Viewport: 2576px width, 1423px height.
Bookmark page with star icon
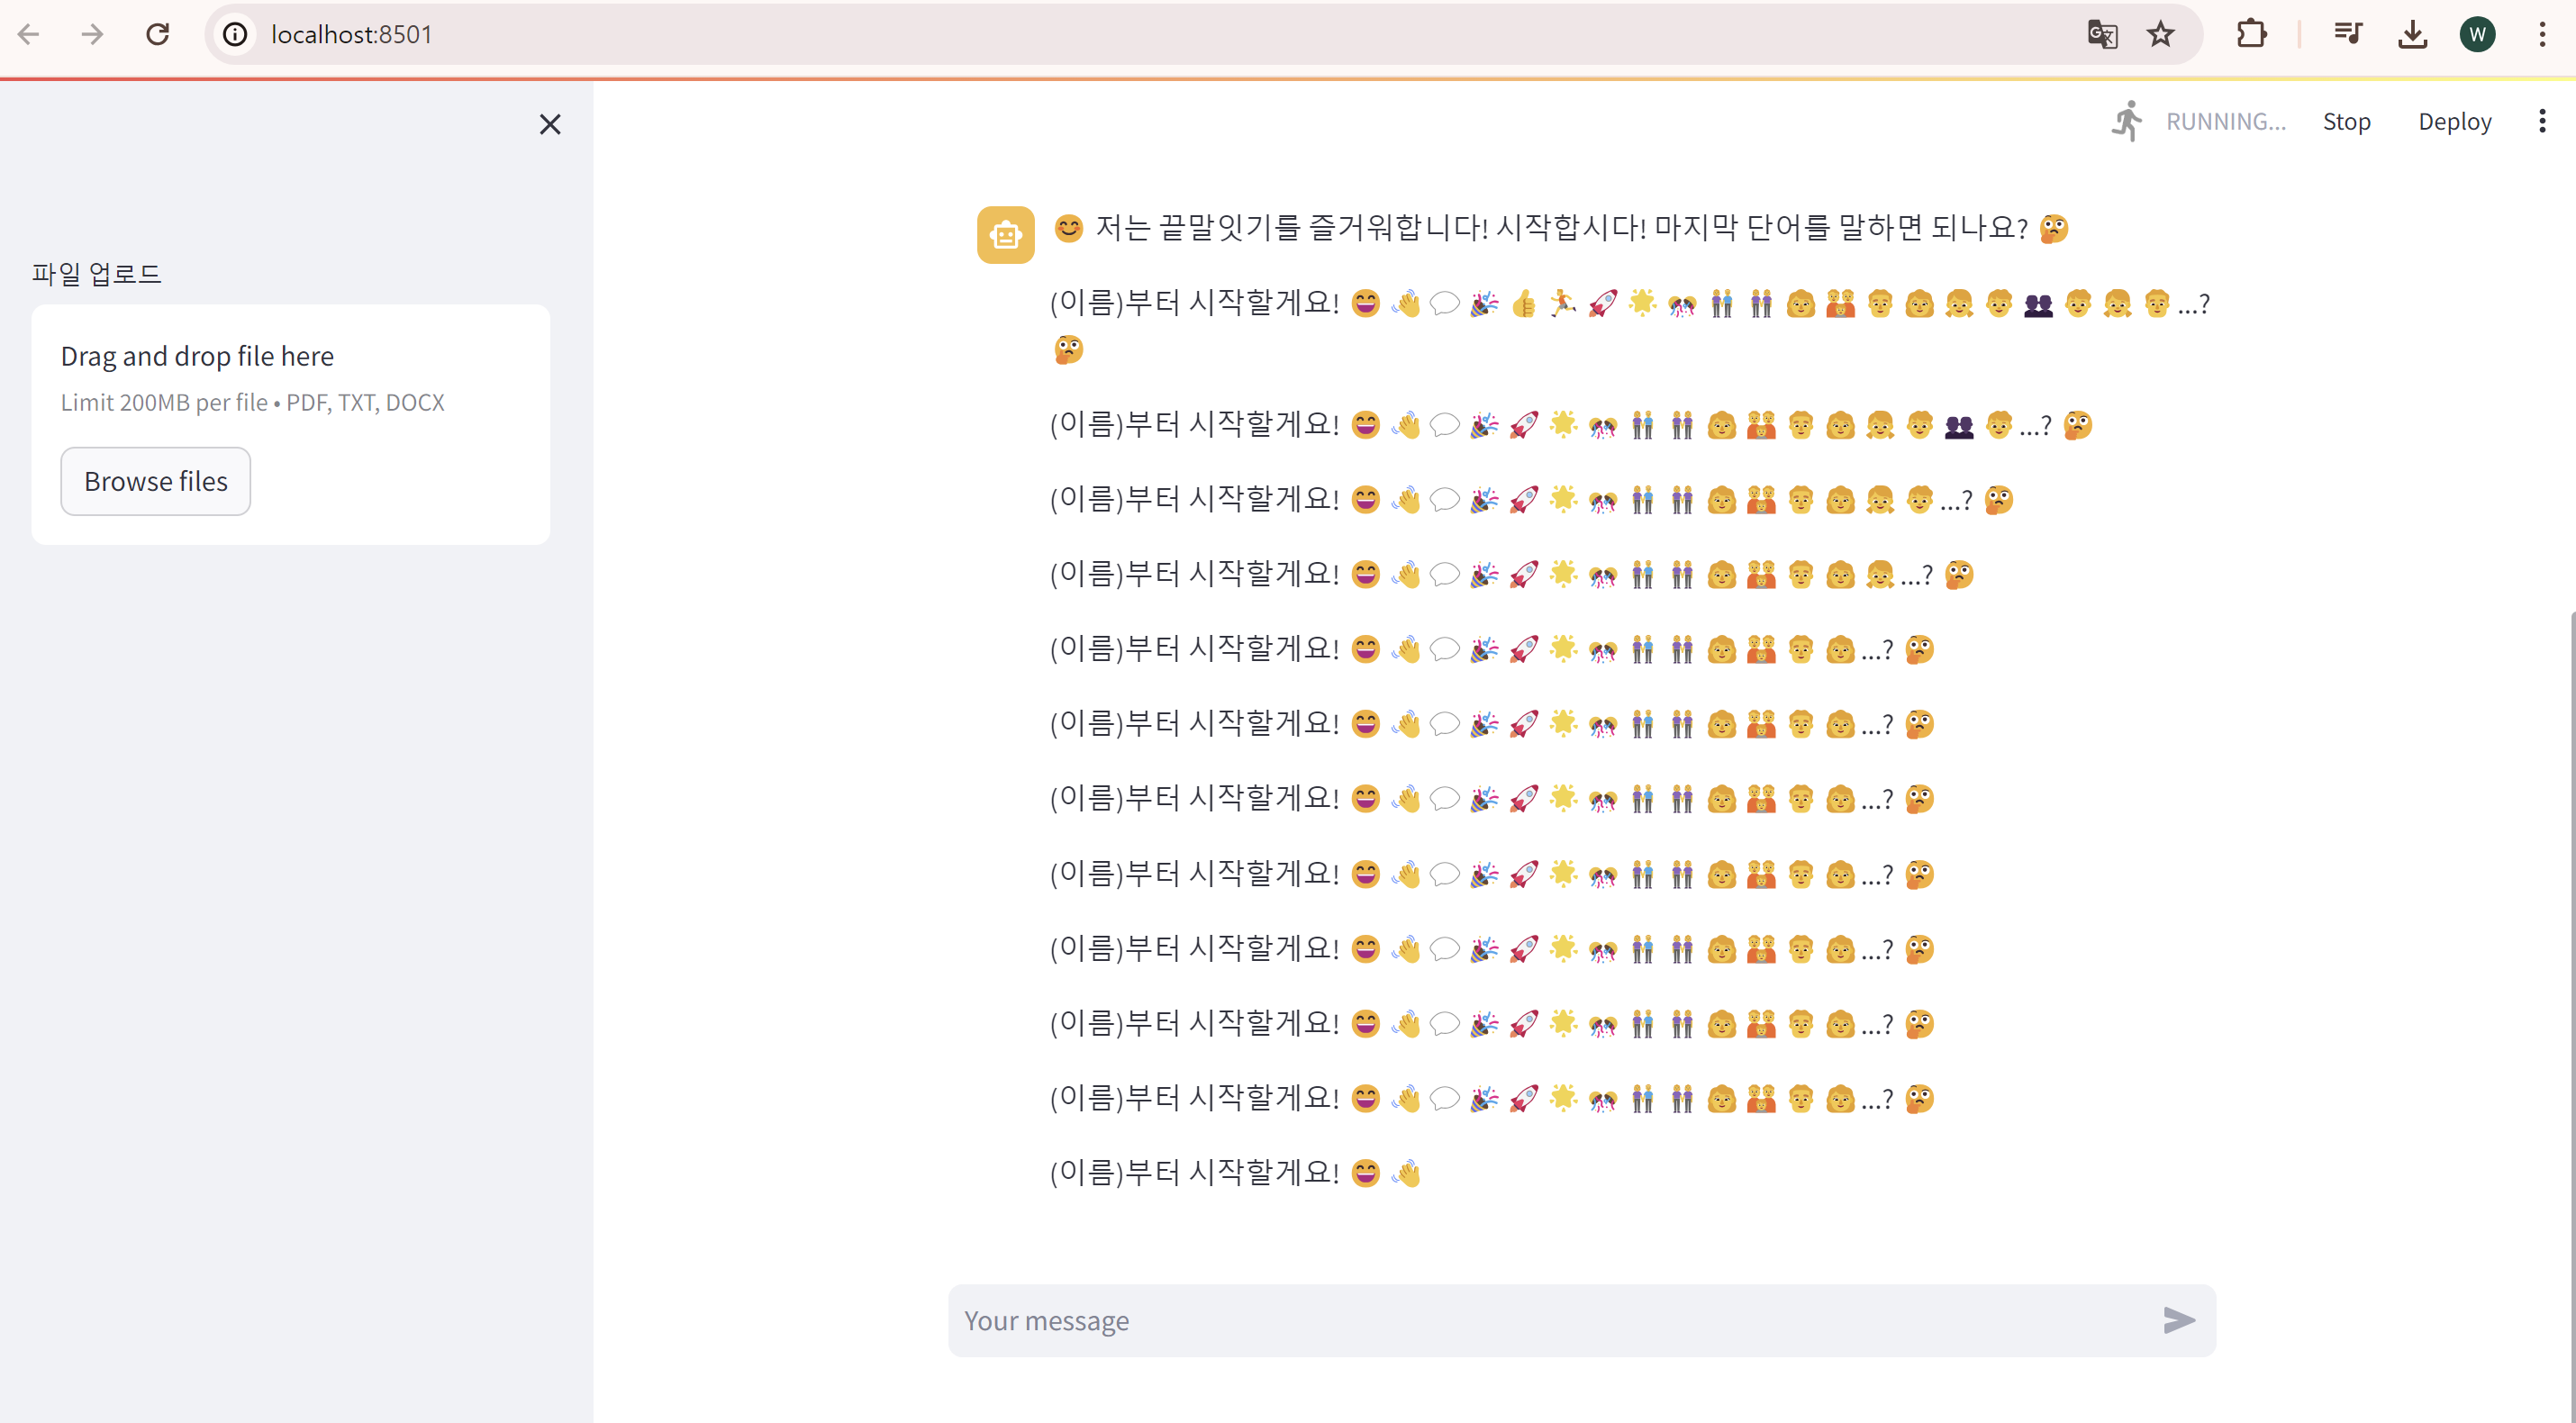2160,34
